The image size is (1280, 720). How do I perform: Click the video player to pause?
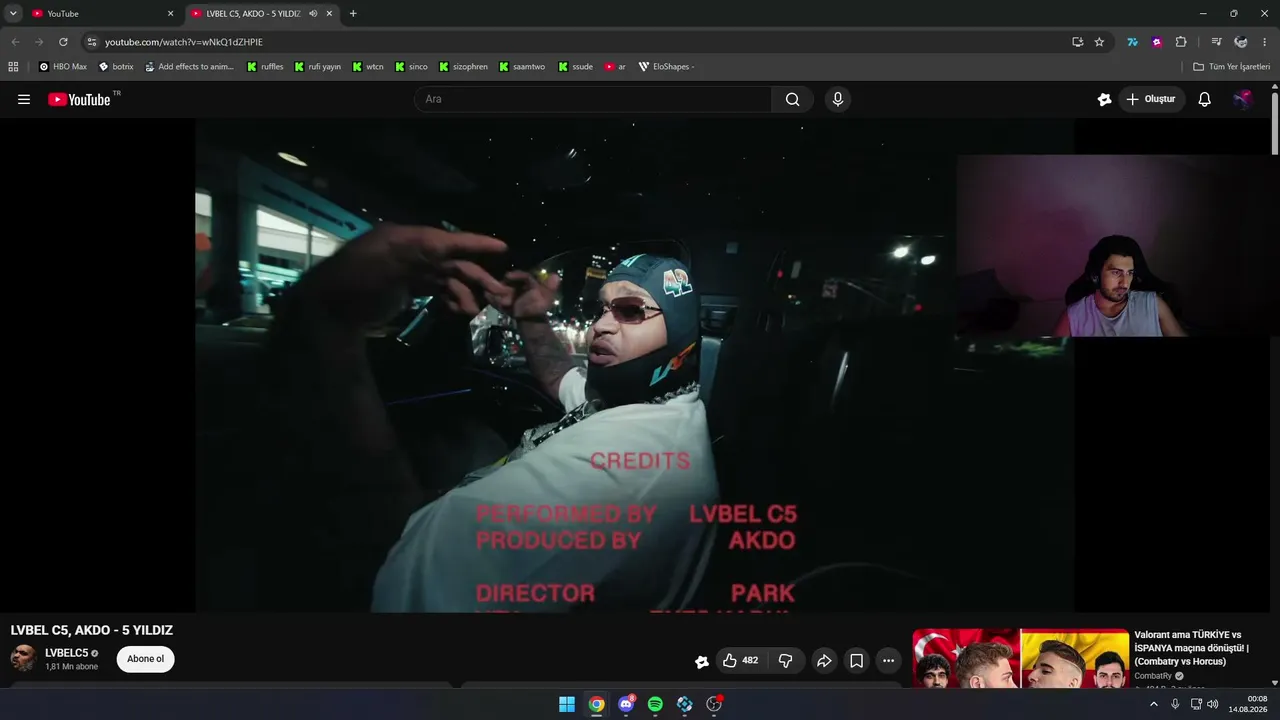click(x=634, y=365)
